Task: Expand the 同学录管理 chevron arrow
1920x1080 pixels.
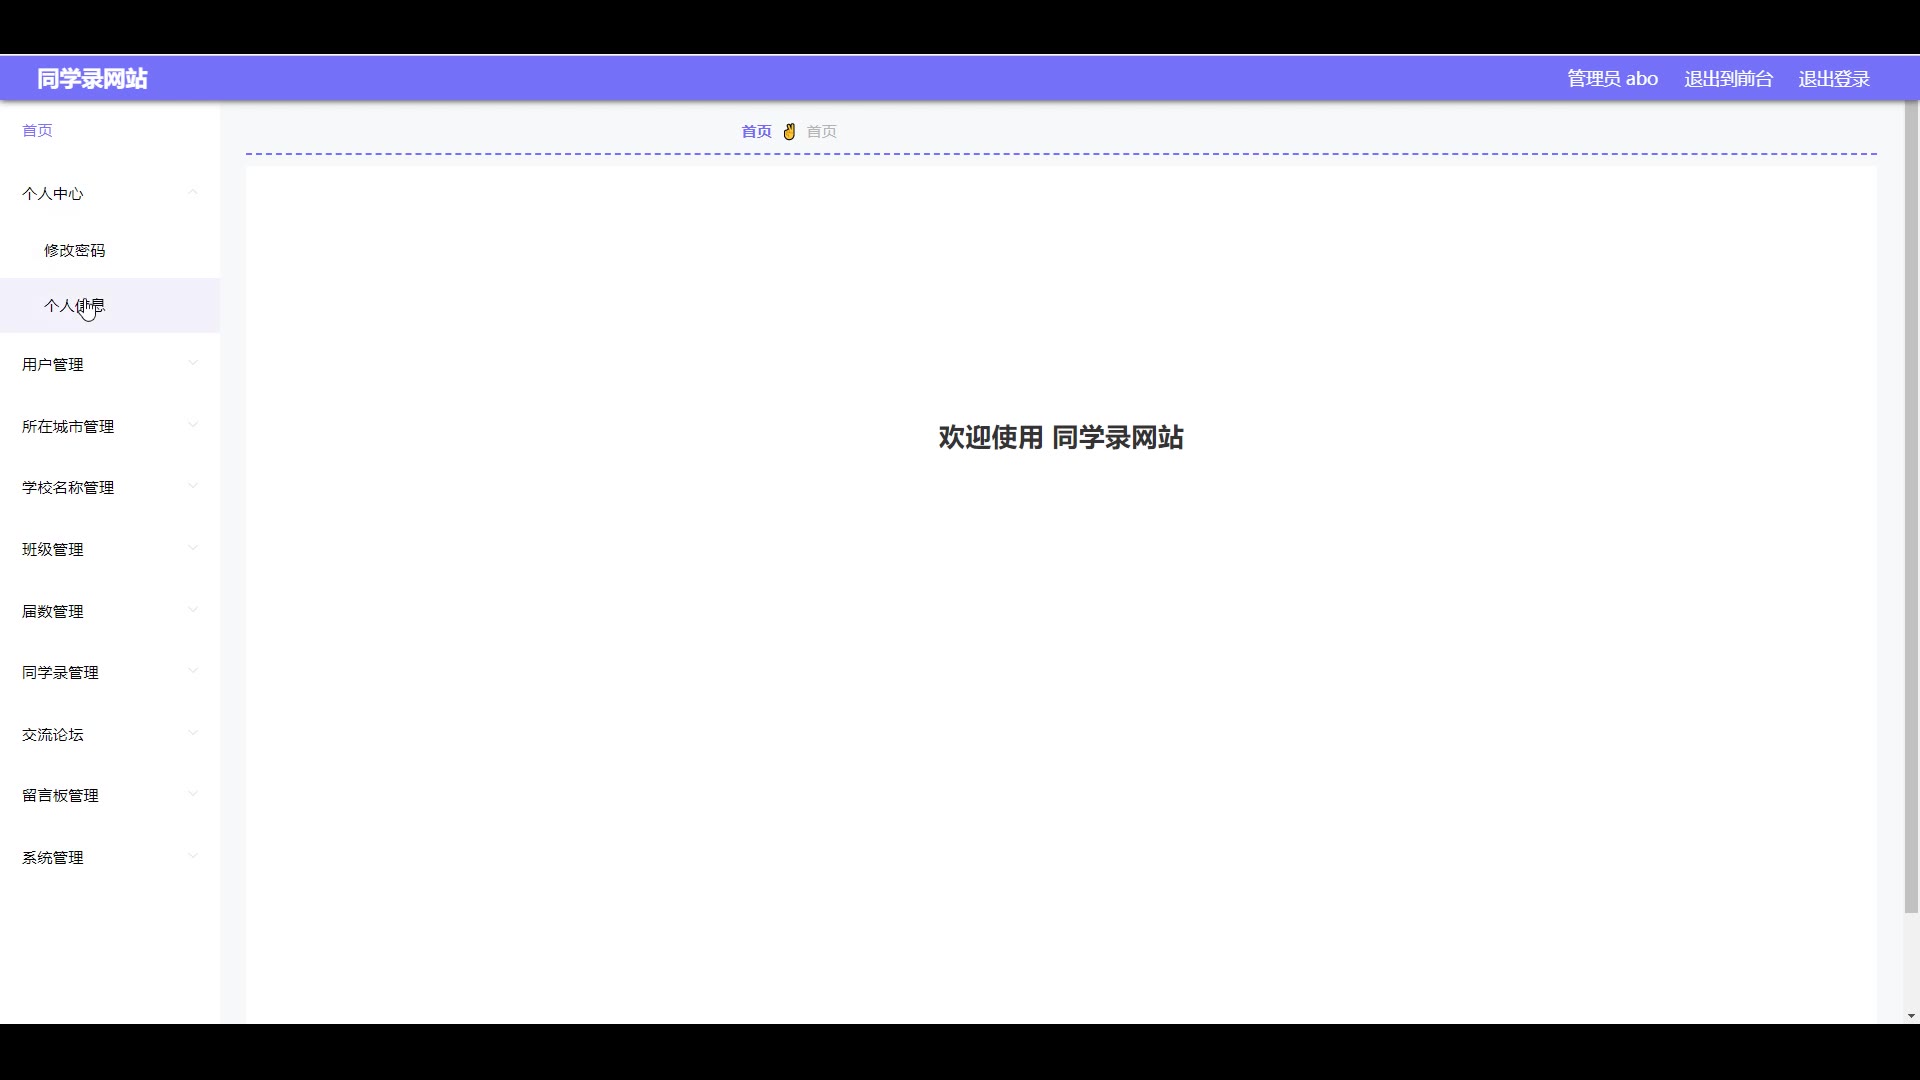Action: pos(193,671)
